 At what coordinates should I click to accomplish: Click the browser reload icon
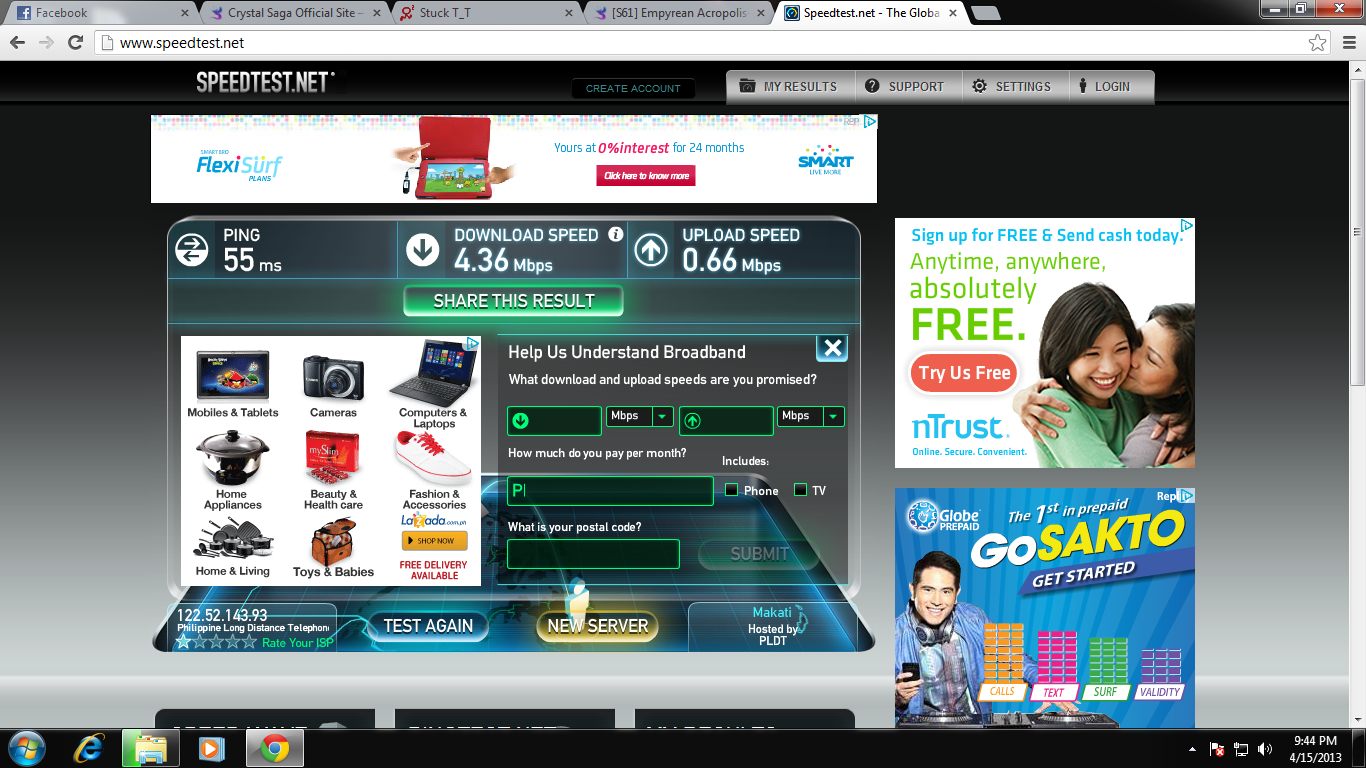click(x=75, y=43)
